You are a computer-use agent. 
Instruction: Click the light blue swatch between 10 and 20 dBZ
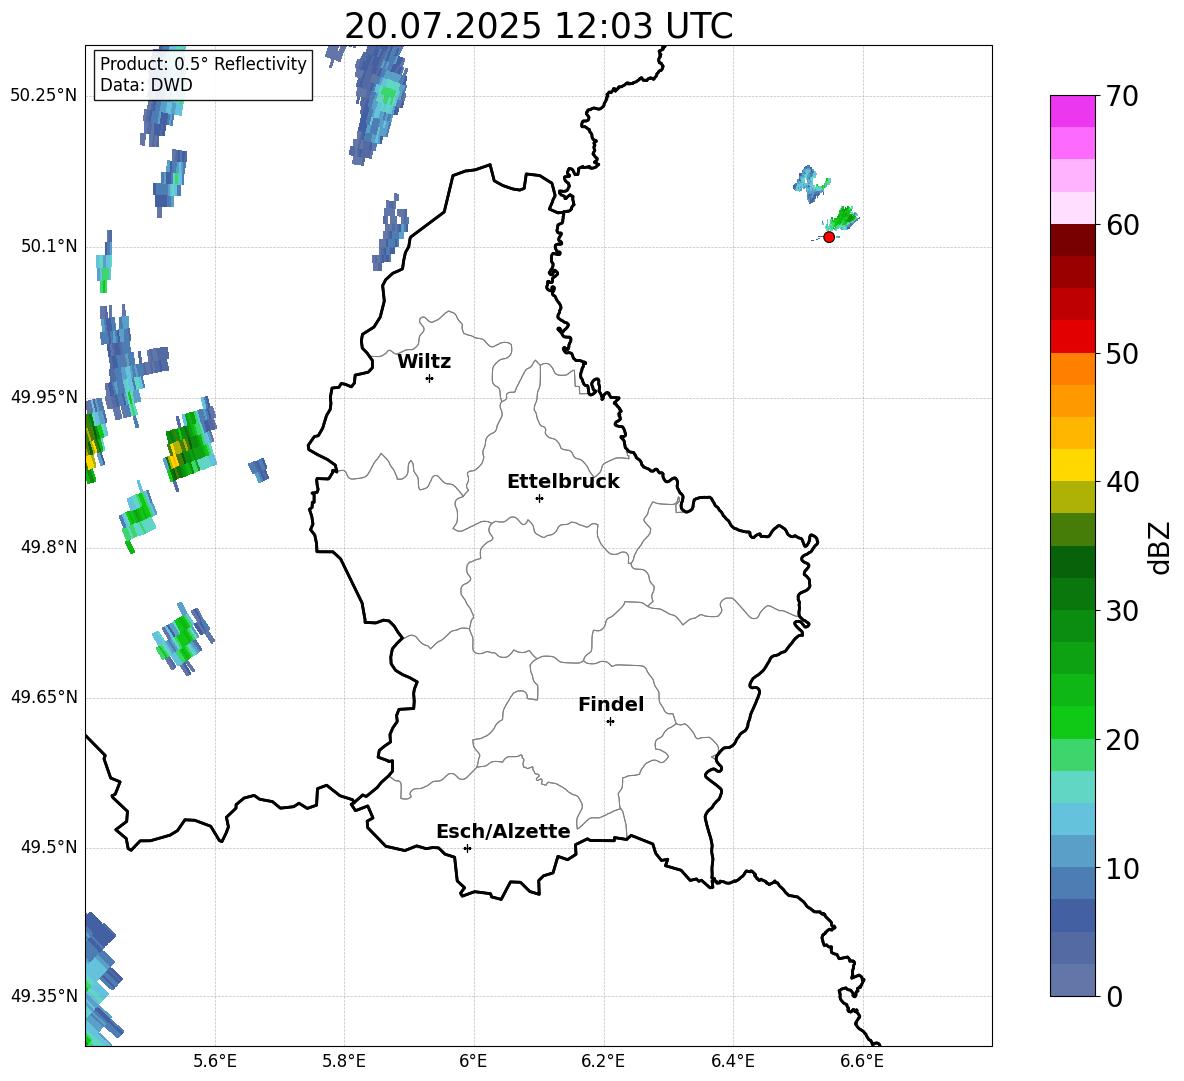(1073, 819)
